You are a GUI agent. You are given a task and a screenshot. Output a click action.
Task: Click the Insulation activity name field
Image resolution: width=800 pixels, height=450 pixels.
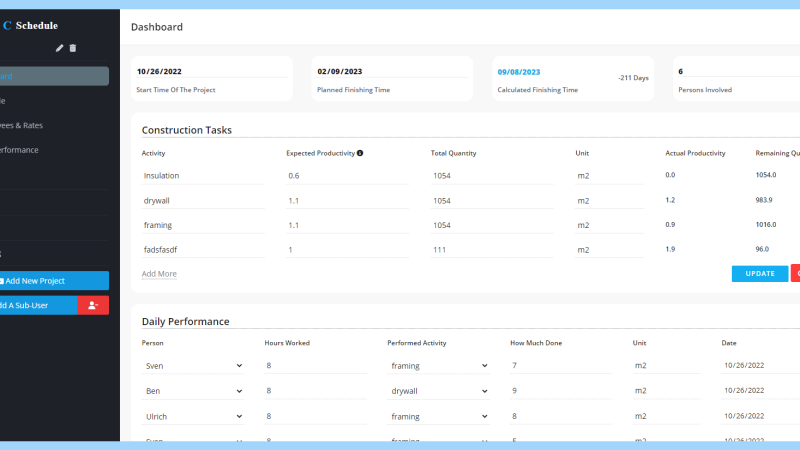point(203,176)
